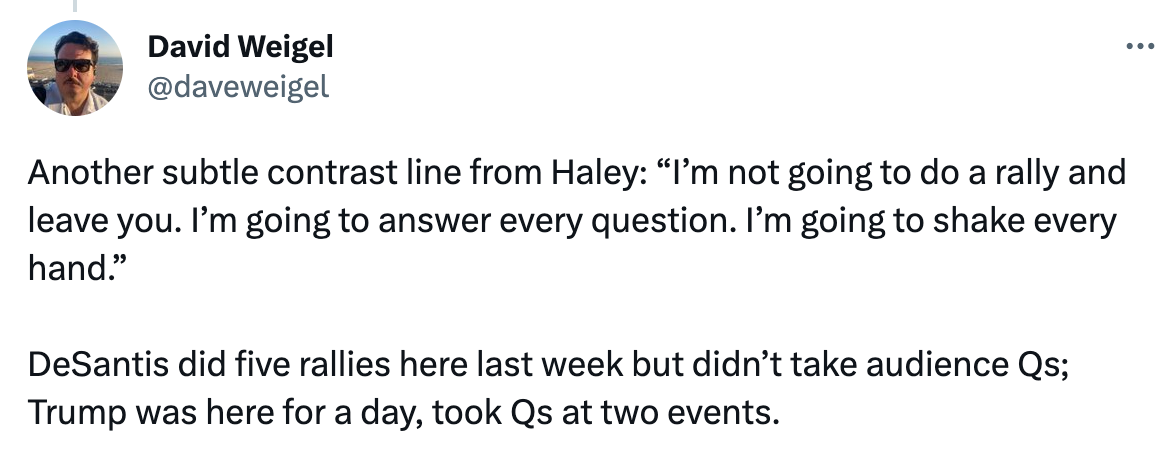This screenshot has height=458, width=1176.
Task: Click the David Weigel display name
Action: tap(240, 47)
